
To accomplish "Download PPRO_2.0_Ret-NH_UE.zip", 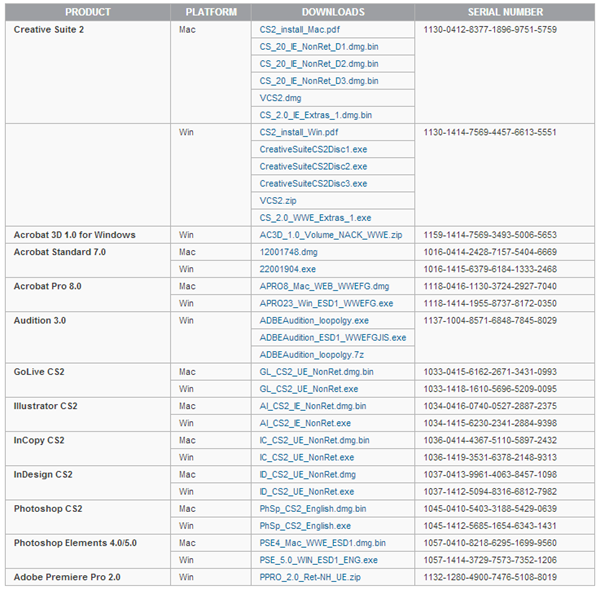I will pyautogui.click(x=310, y=577).
